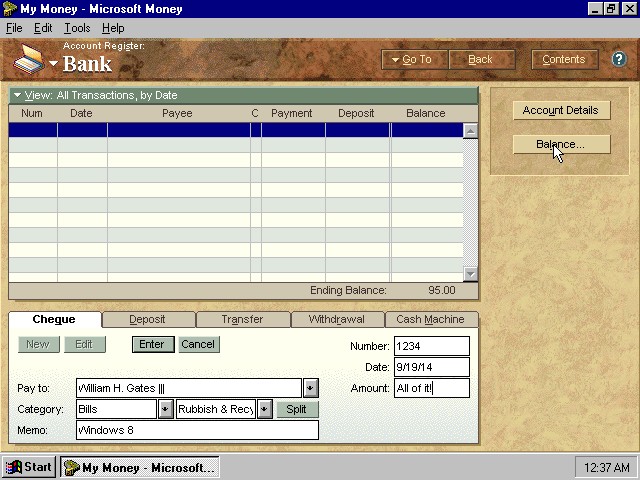Image resolution: width=640 pixels, height=480 pixels.
Task: Open the Pay to dropdown list
Action: click(x=311, y=387)
